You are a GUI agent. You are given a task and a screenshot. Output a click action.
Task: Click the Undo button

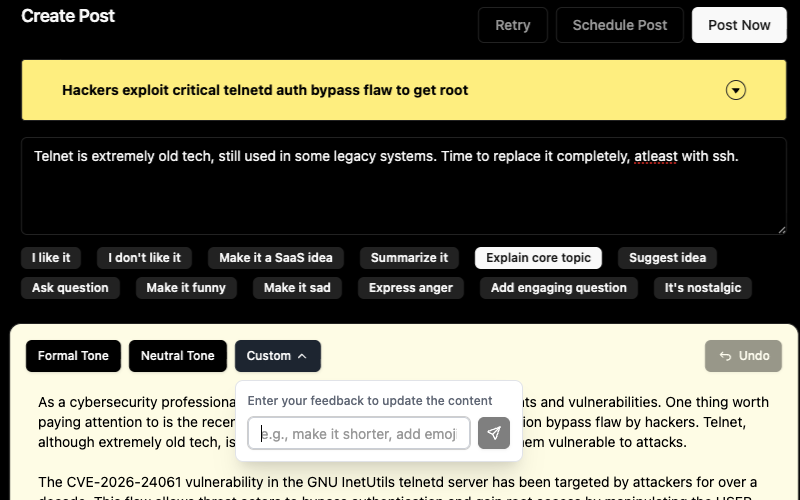click(743, 356)
